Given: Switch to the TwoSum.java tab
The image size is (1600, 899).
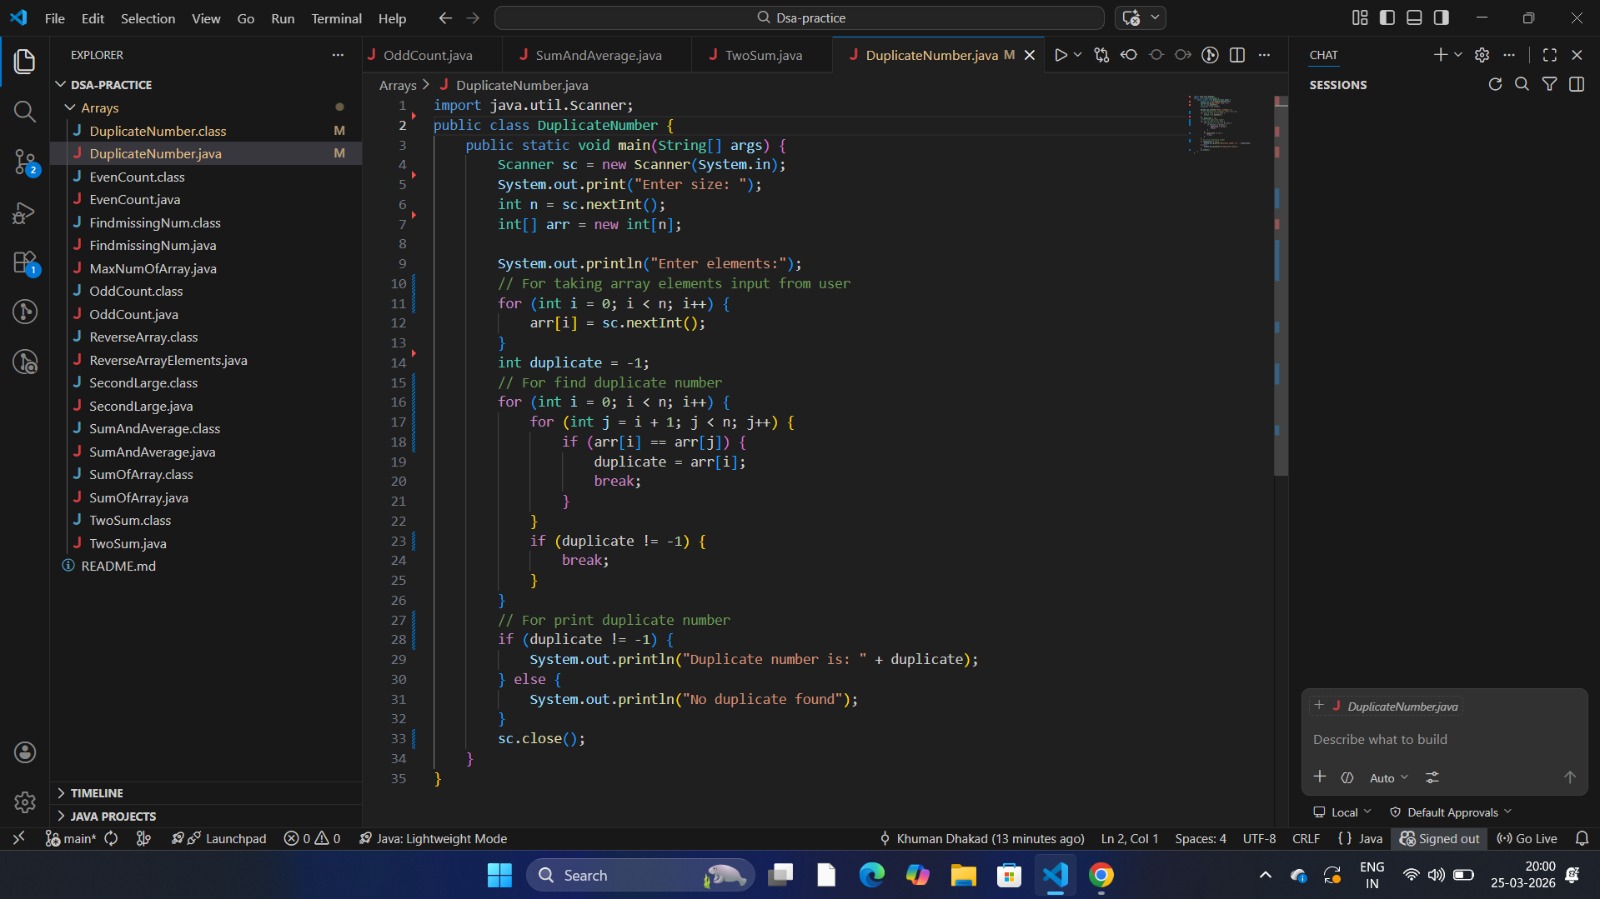Looking at the screenshot, I should point(763,55).
